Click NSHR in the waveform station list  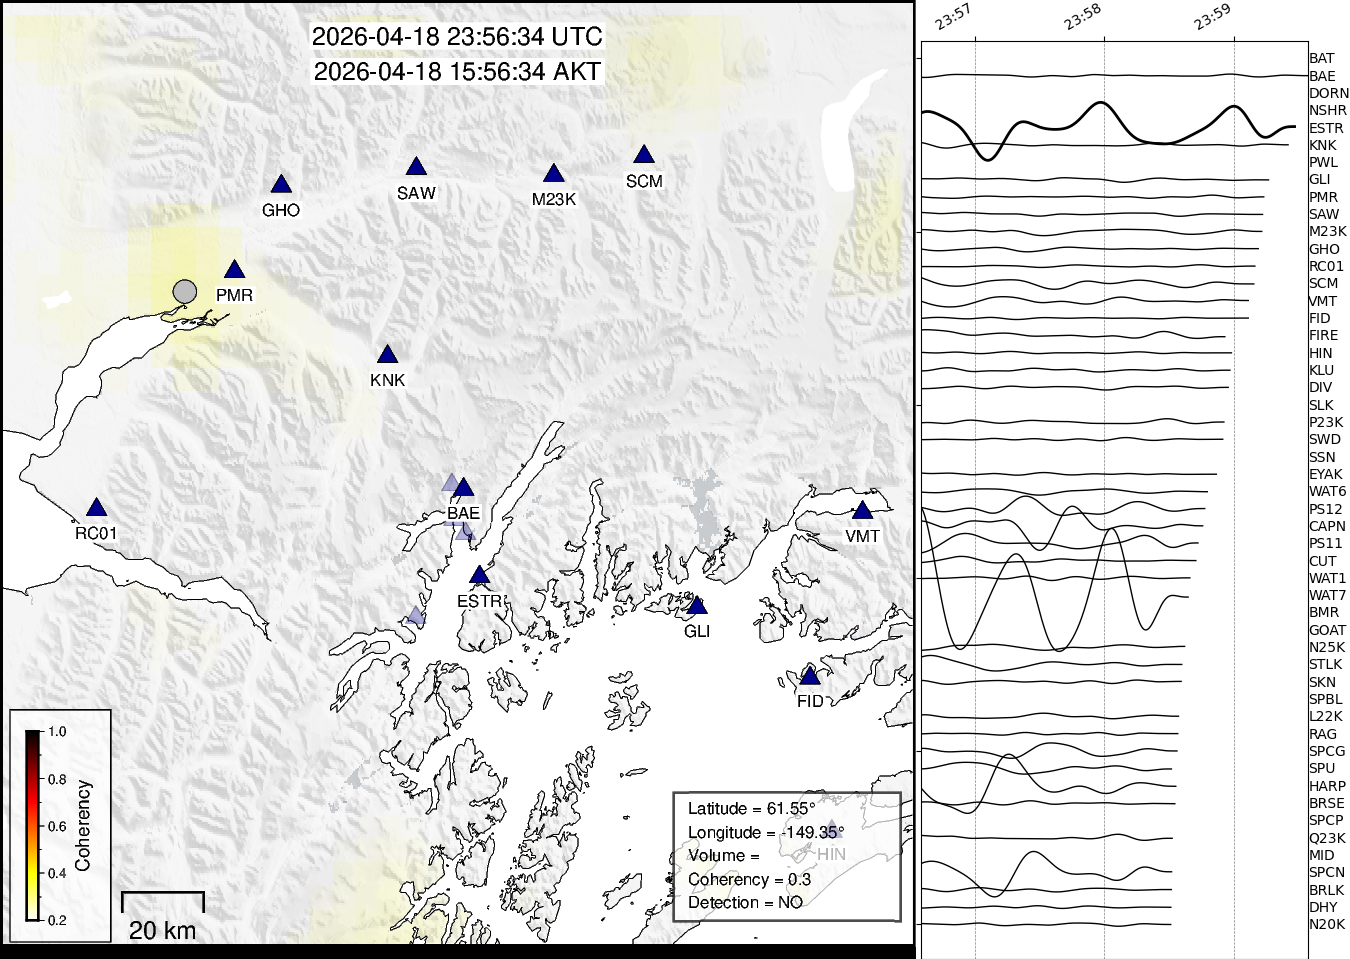[1328, 111]
